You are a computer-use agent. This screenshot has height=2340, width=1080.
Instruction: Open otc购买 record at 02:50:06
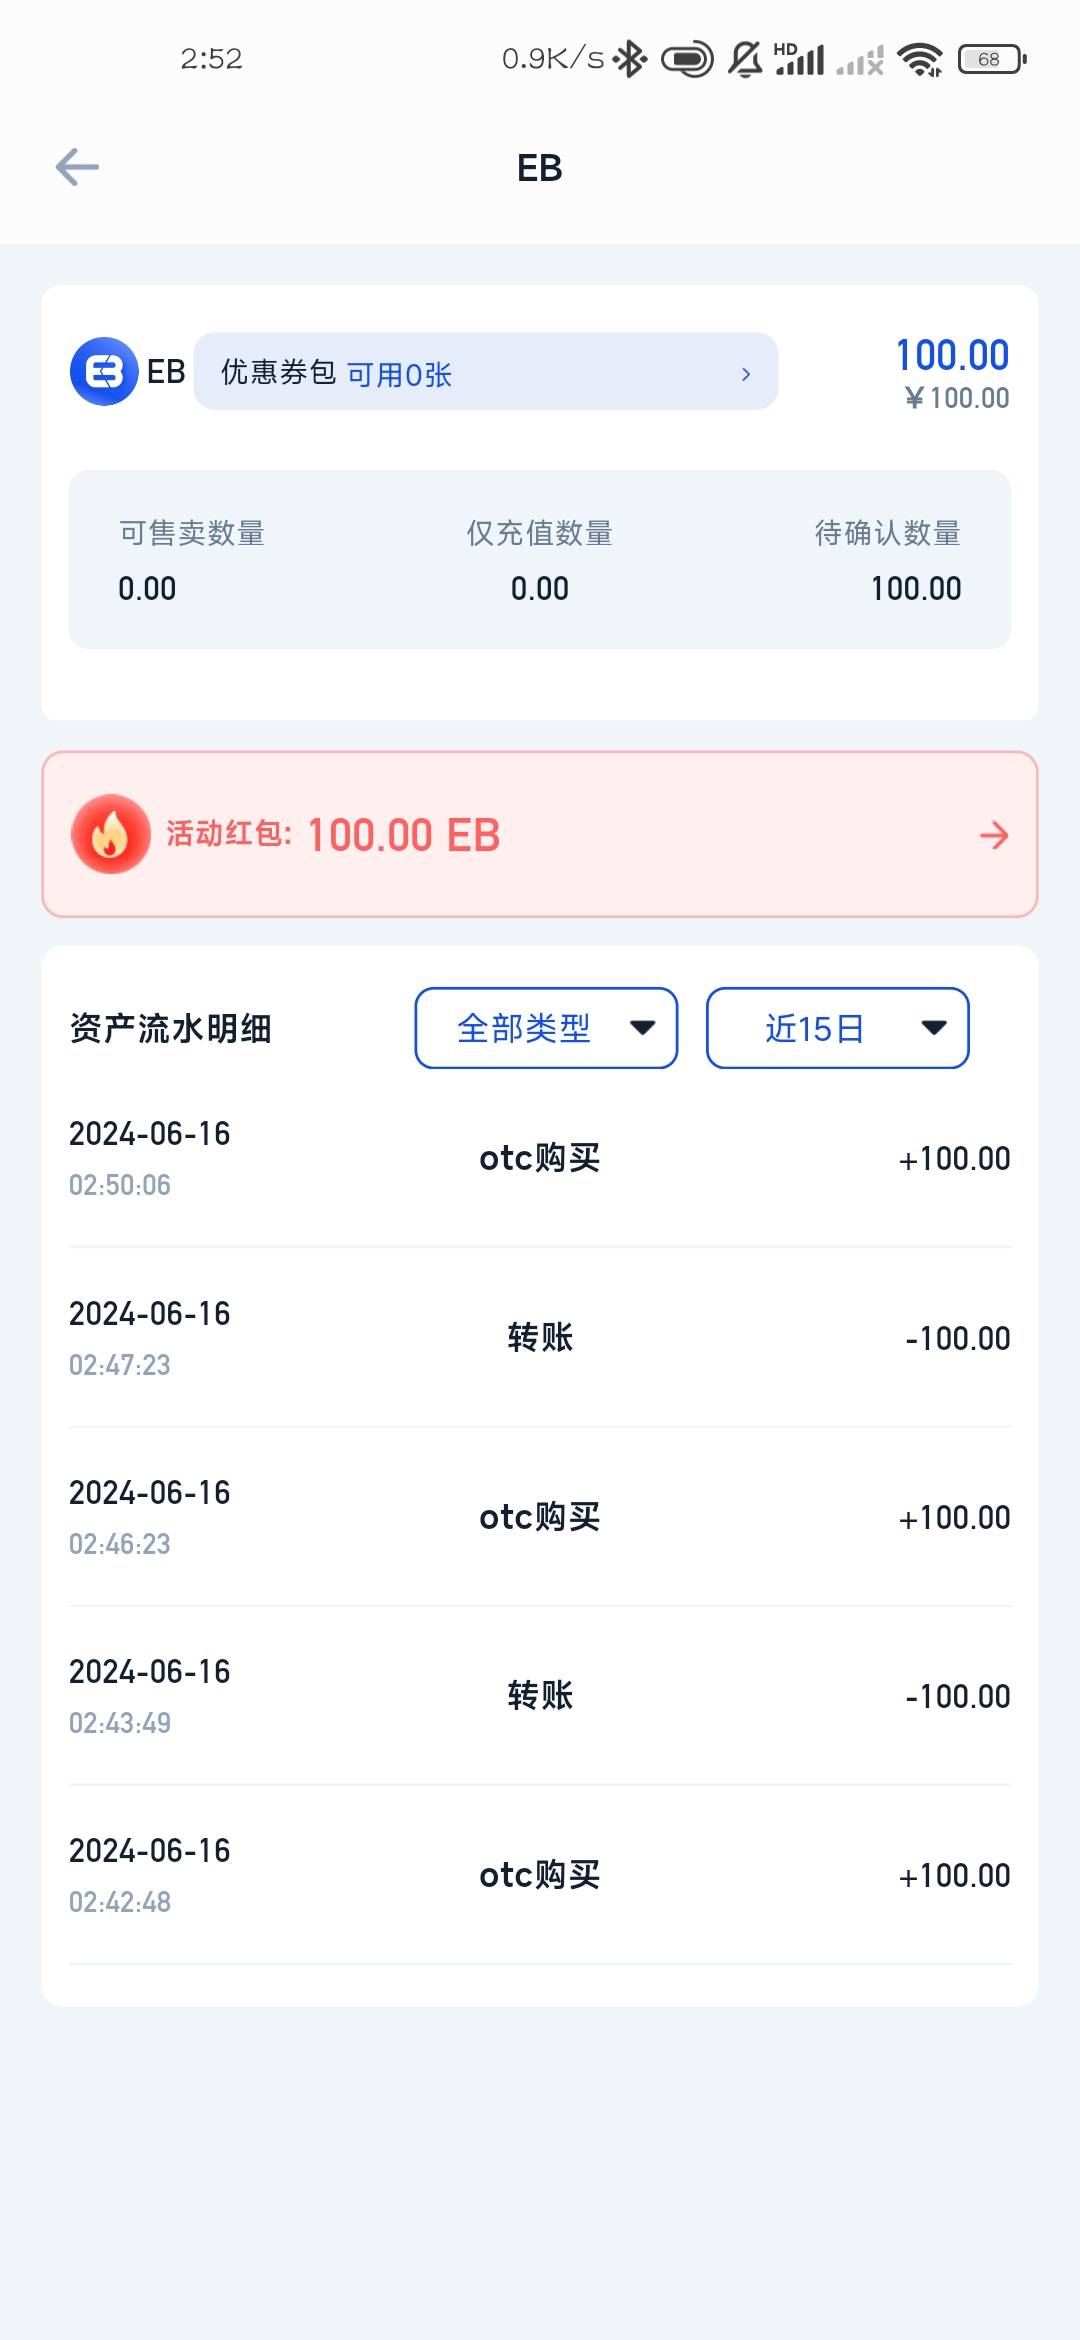point(540,1158)
